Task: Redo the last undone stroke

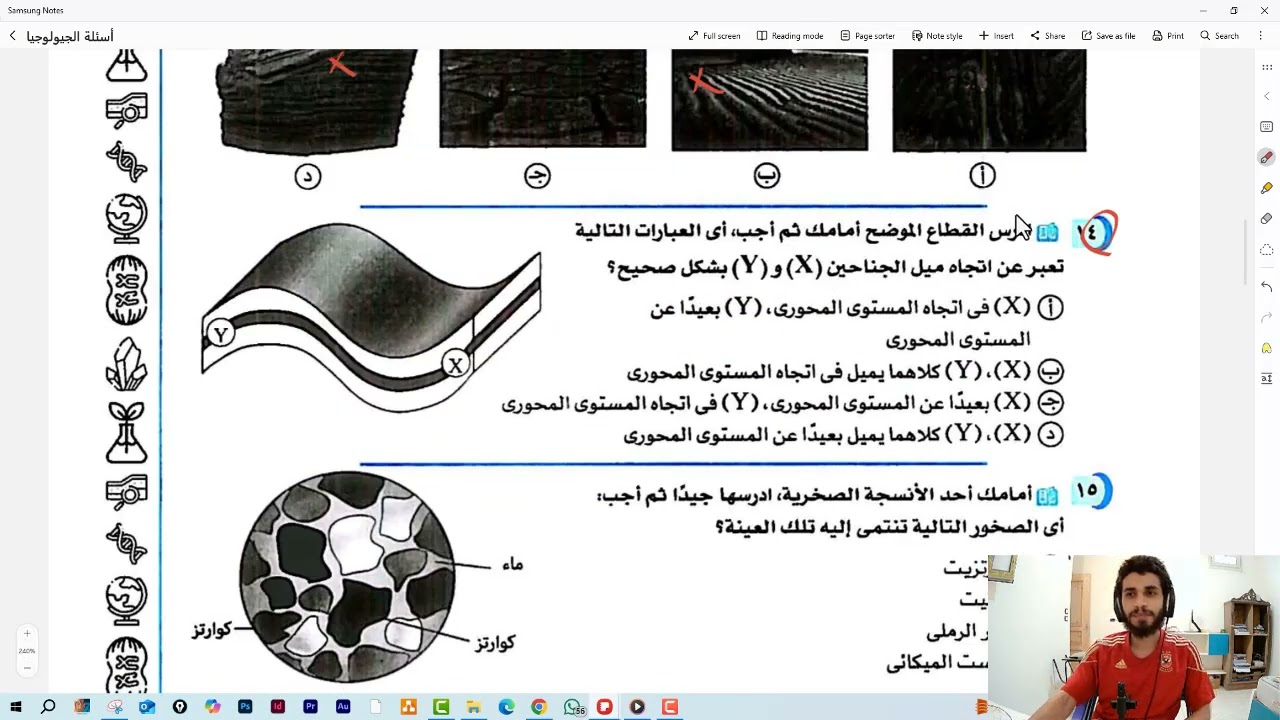Action: pos(1266,317)
